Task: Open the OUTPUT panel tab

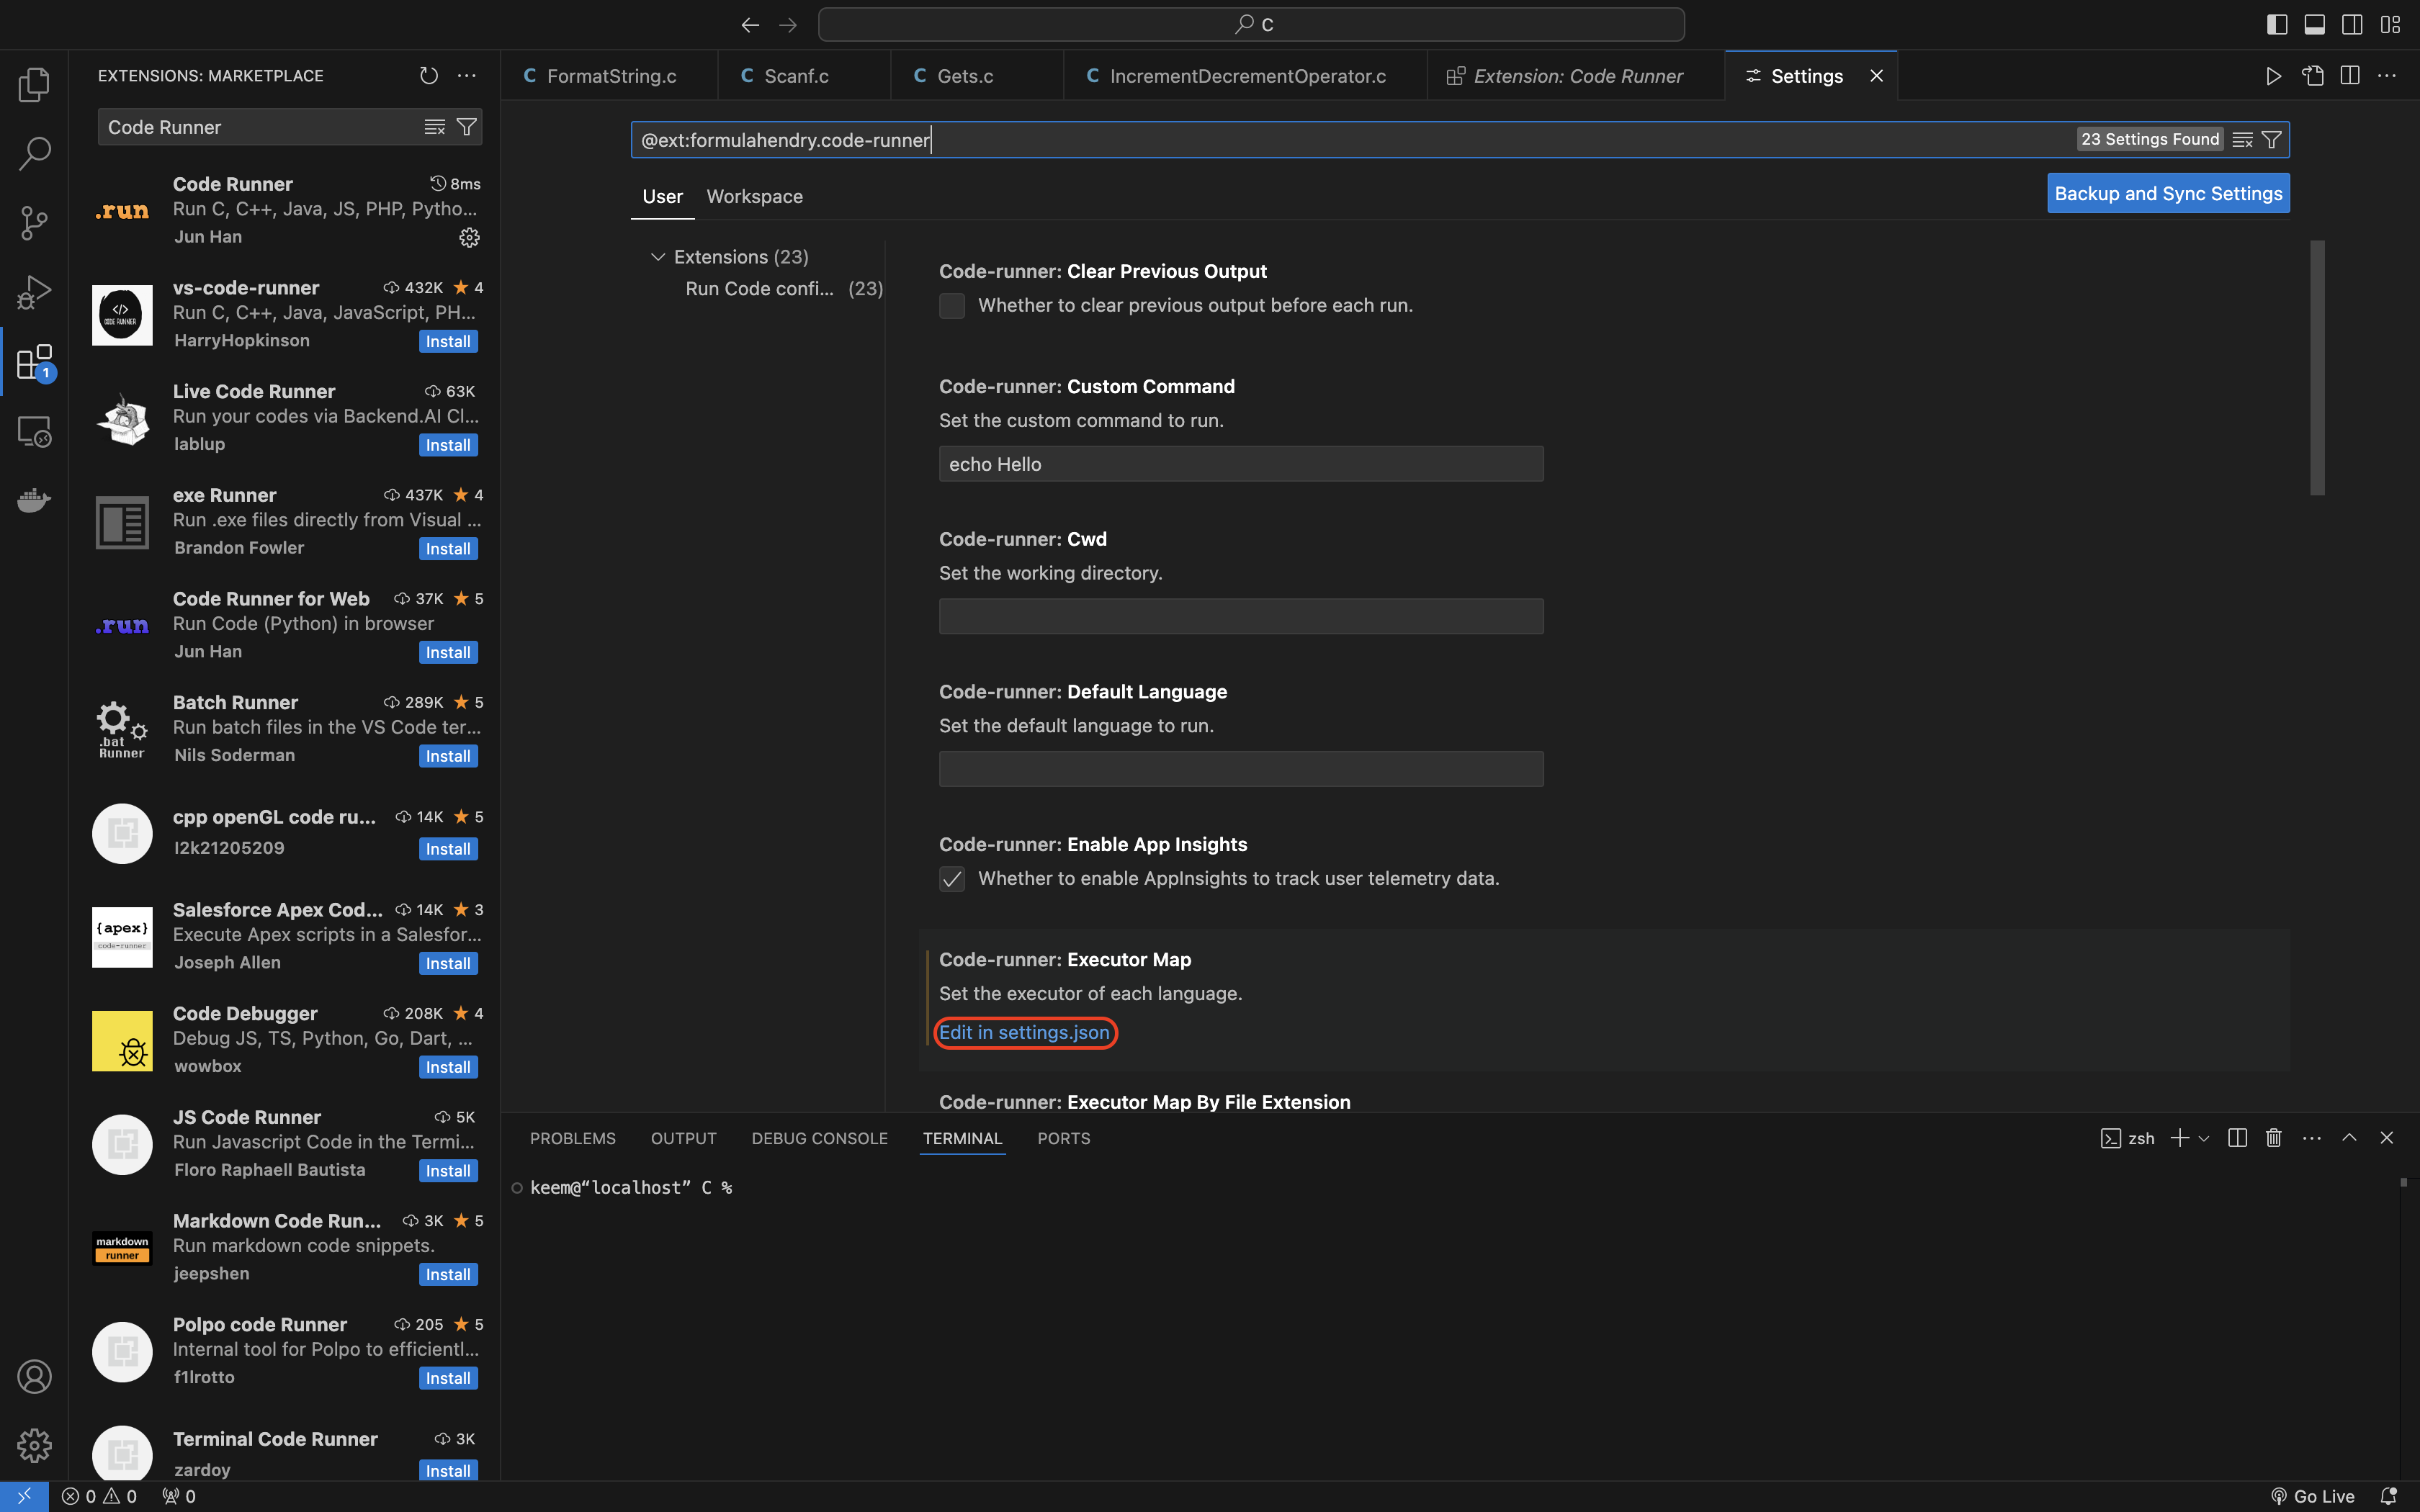Action: 684,1138
